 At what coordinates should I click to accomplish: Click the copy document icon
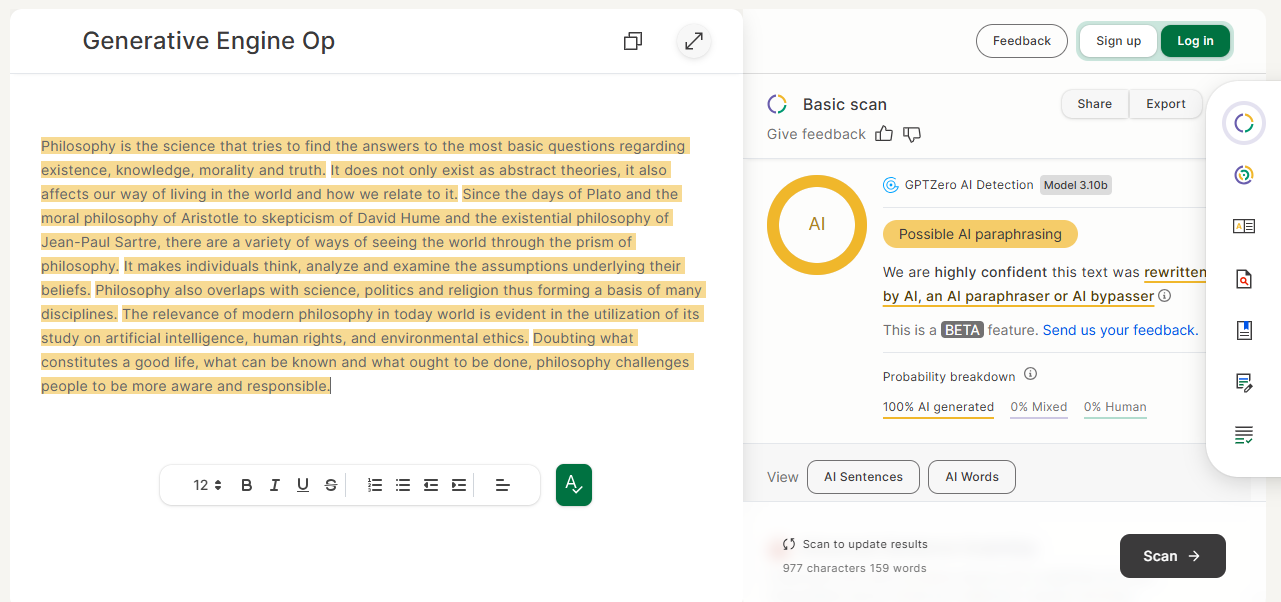(632, 41)
